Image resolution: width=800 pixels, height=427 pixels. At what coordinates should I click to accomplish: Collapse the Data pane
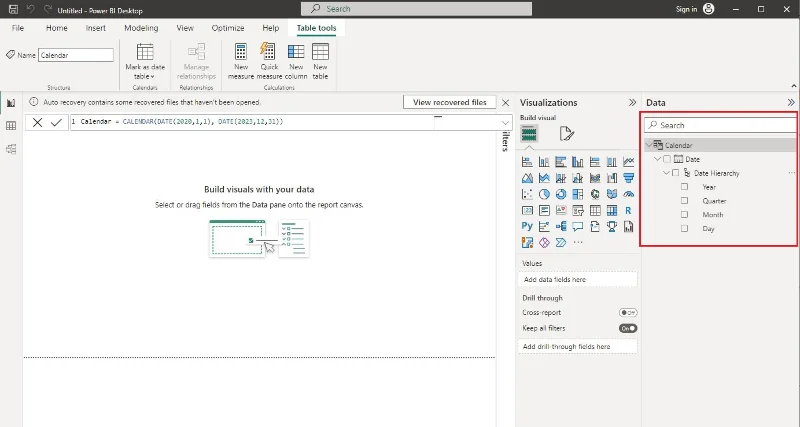(791, 103)
